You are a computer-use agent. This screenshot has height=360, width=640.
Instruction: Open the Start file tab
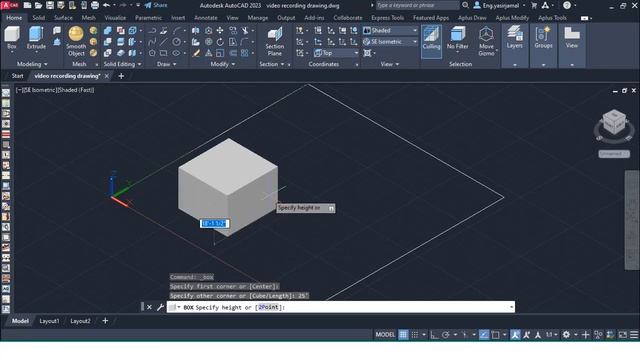click(18, 76)
